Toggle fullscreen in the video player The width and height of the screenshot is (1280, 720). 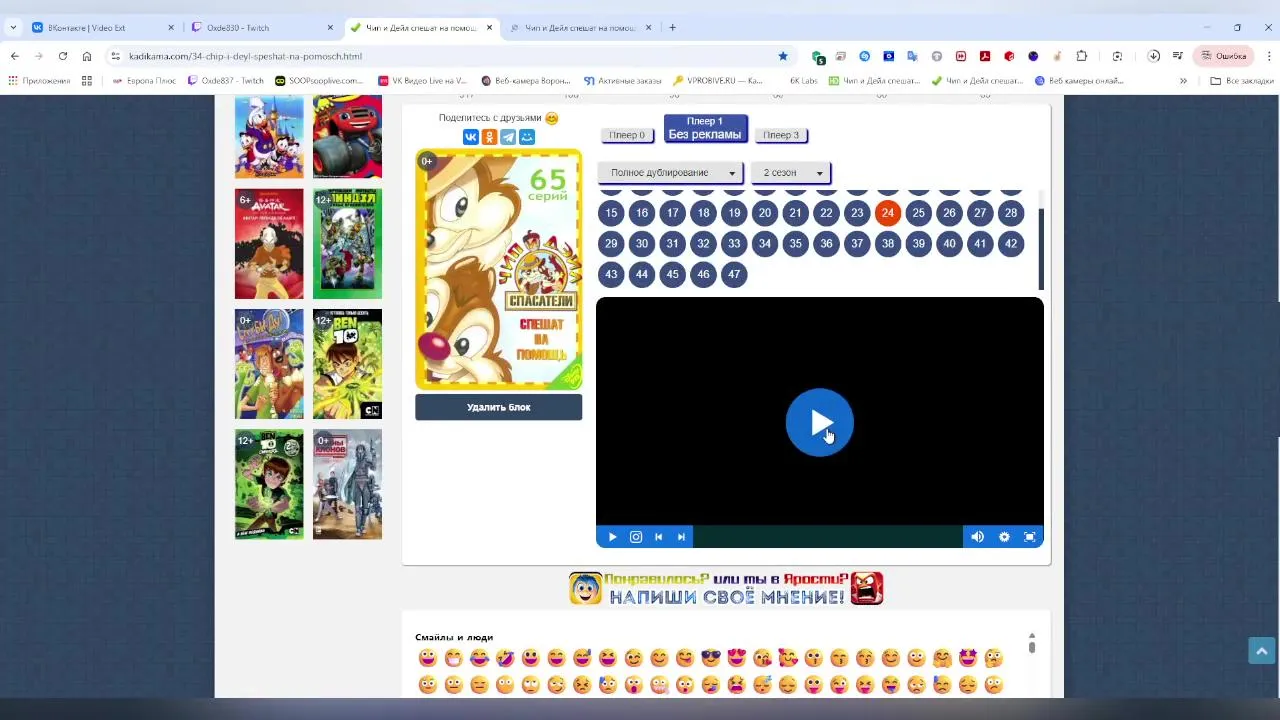[x=1029, y=537]
